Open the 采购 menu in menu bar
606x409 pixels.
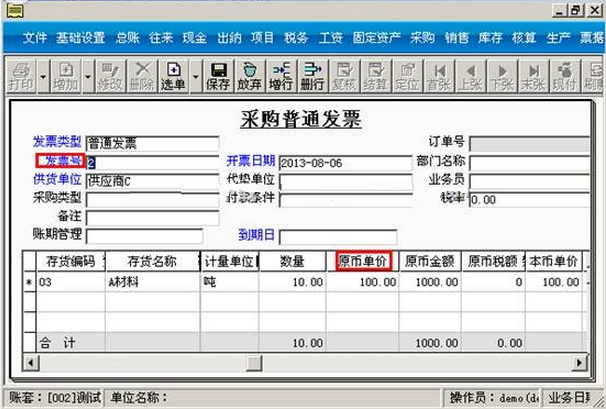click(x=422, y=37)
